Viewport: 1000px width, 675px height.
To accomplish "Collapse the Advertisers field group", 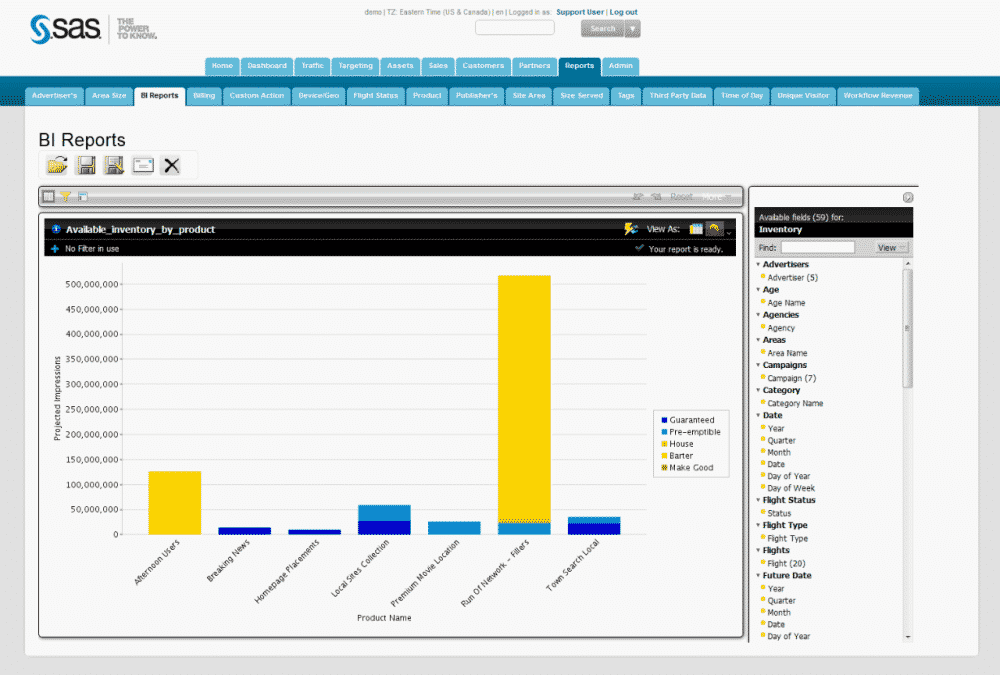I will point(758,265).
